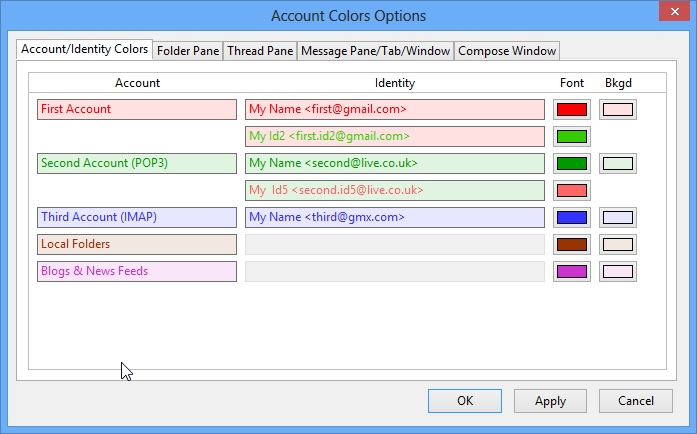The width and height of the screenshot is (697, 434).
Task: Confirm settings with the OK button
Action: [465, 401]
